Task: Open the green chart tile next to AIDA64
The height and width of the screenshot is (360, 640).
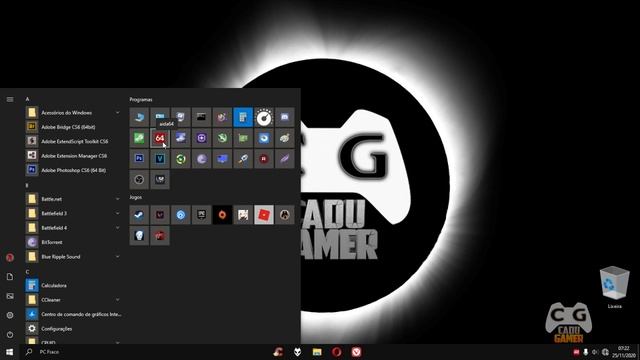Action: (139, 138)
